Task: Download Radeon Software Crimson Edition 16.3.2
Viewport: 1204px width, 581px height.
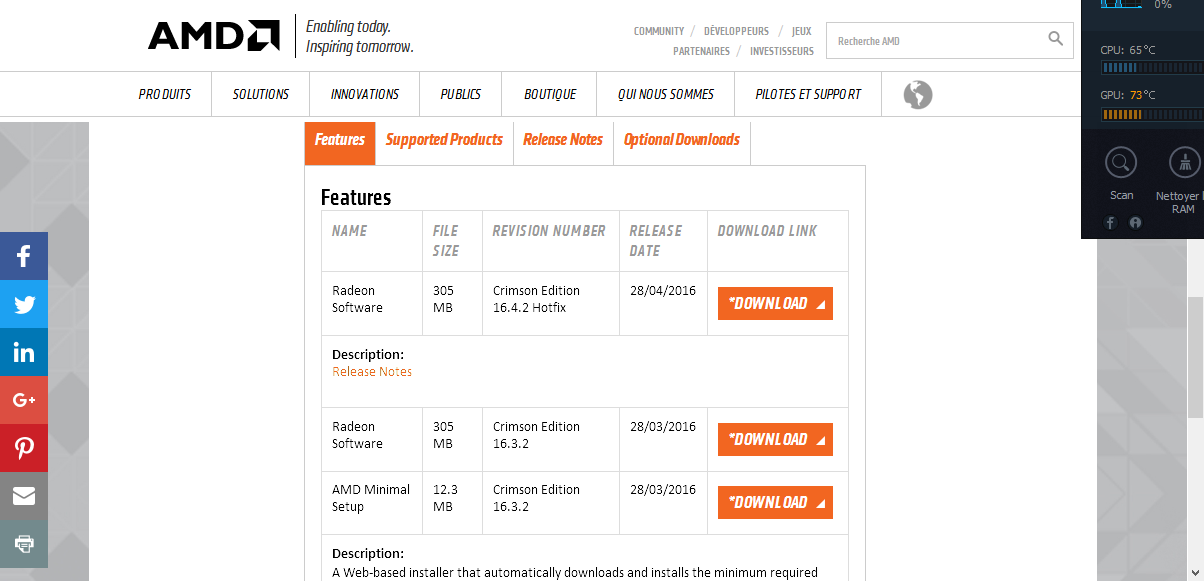Action: [775, 440]
